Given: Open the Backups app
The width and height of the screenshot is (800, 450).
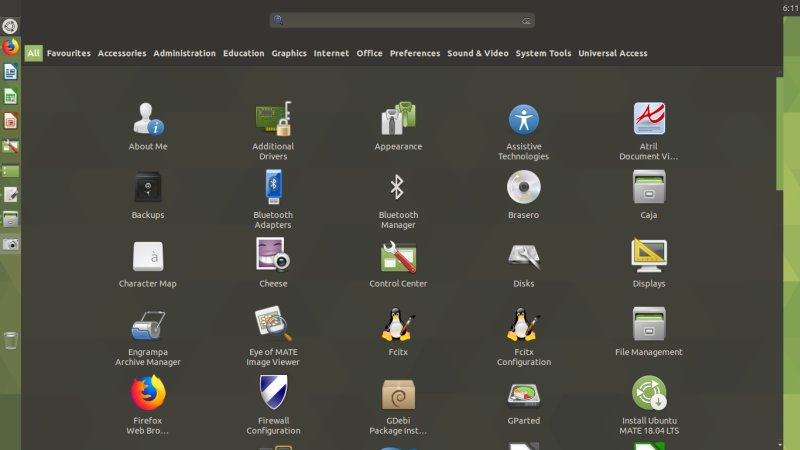Looking at the screenshot, I should coord(147,195).
